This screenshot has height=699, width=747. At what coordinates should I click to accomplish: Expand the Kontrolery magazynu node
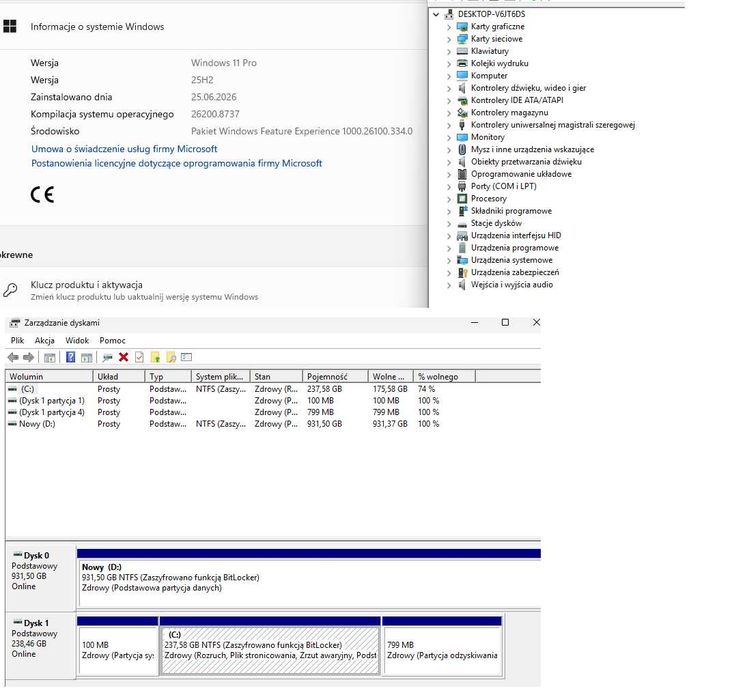coord(449,113)
